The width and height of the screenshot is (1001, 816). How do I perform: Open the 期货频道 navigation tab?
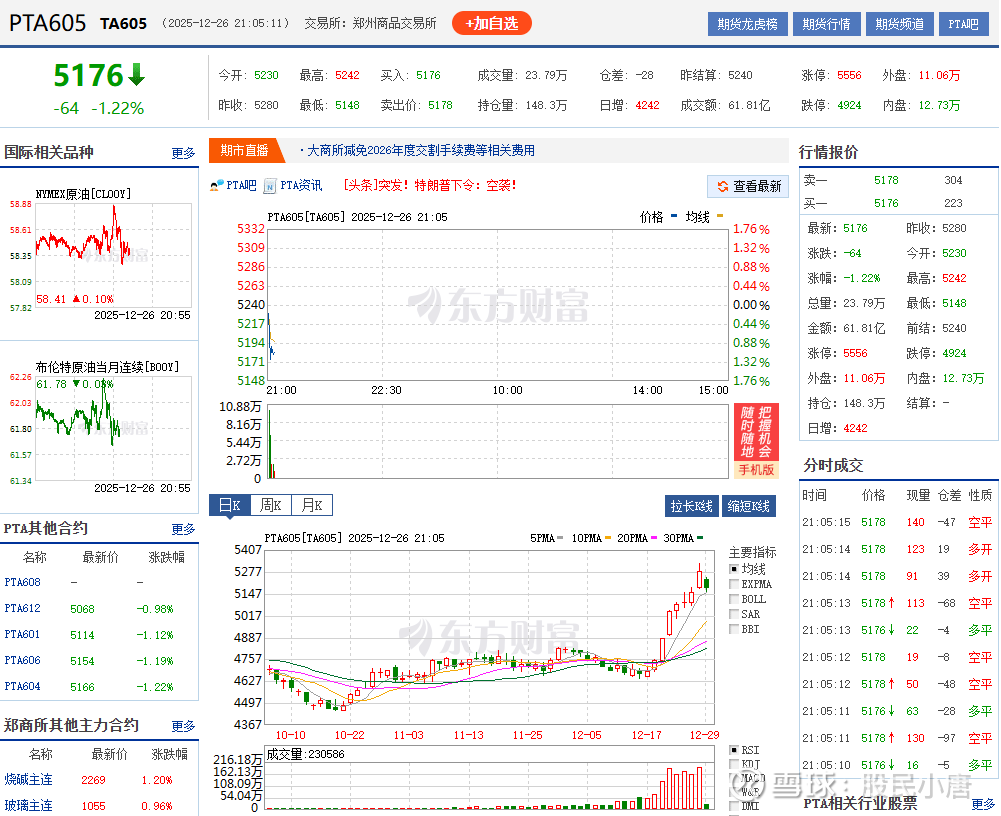(899, 24)
